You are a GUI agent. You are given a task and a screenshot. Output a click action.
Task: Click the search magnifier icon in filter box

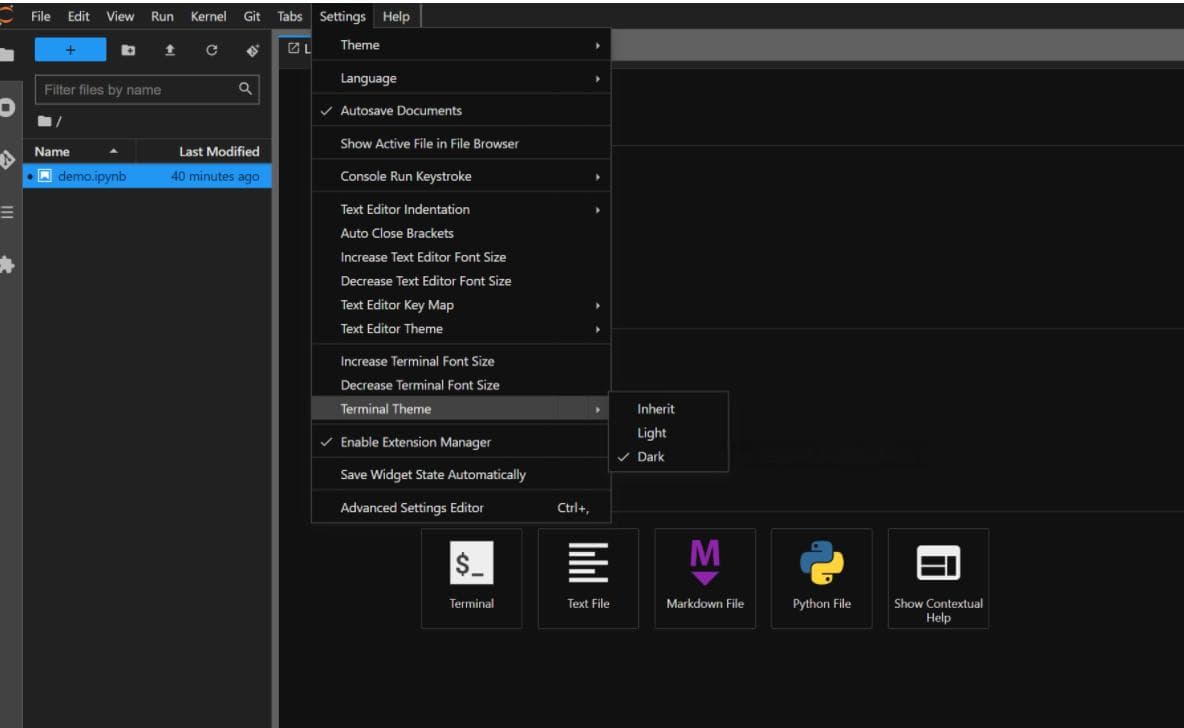(245, 89)
